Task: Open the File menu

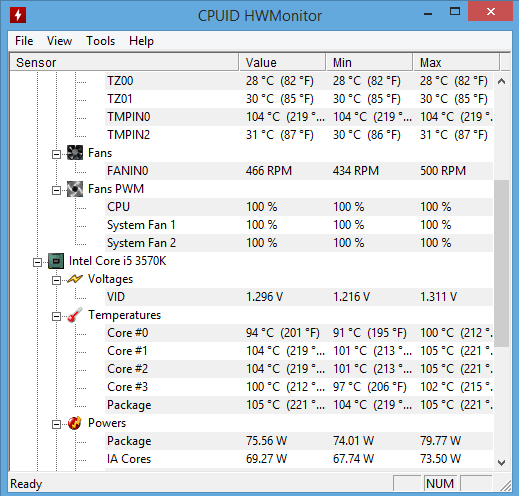Action: pyautogui.click(x=24, y=41)
